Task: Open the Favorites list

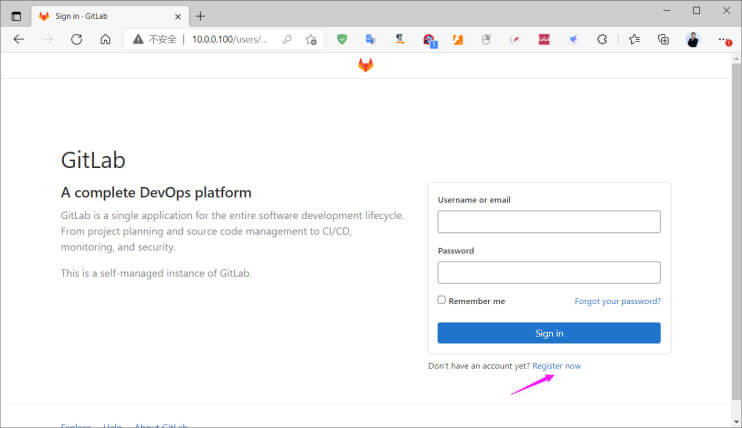Action: 634,40
